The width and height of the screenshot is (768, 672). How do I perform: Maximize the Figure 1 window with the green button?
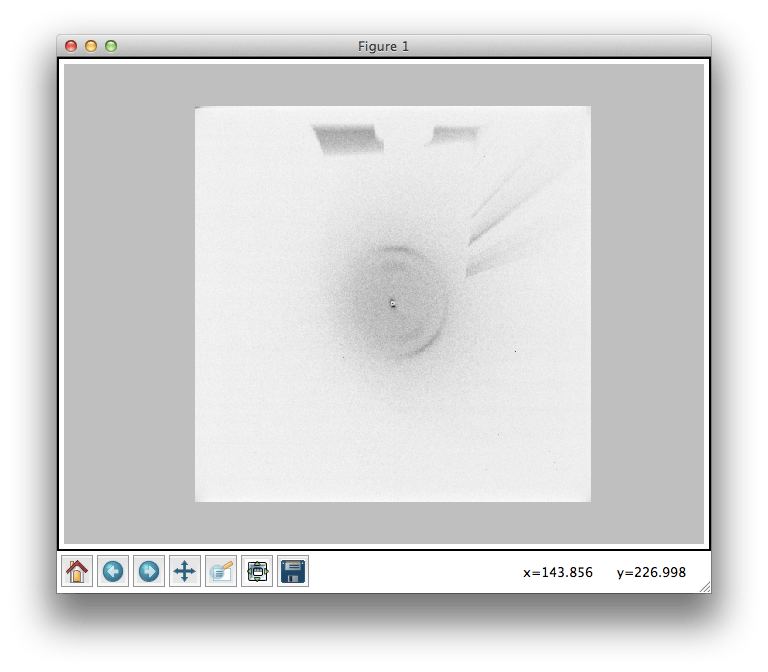click(x=111, y=46)
